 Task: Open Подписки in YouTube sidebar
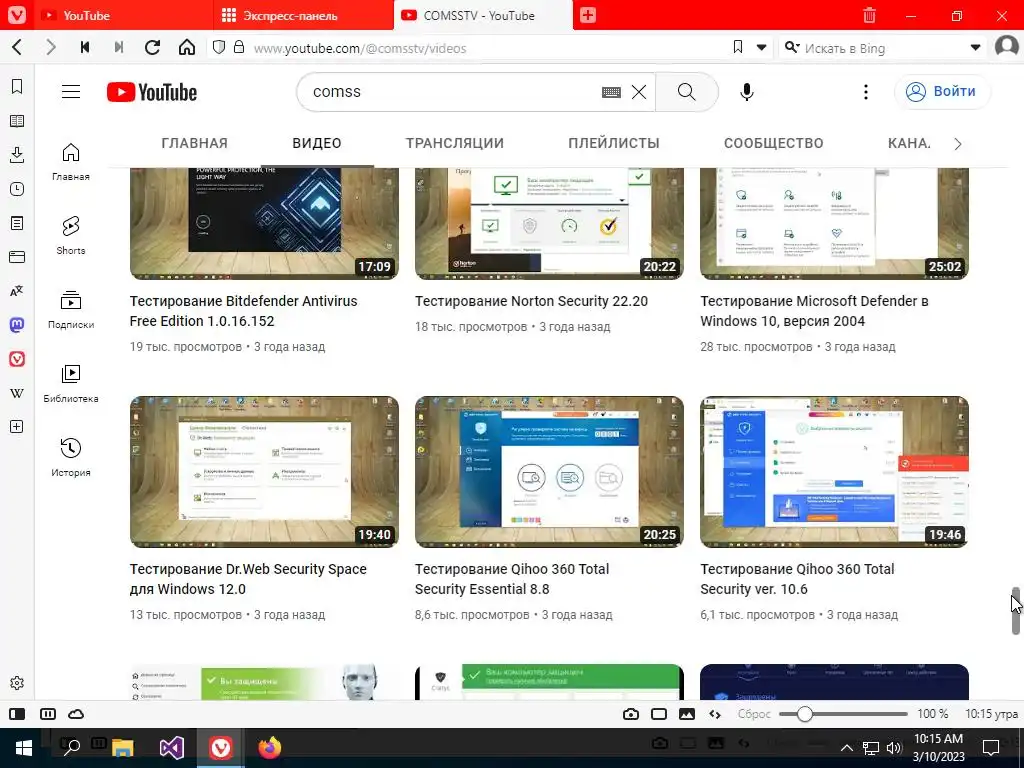71,310
